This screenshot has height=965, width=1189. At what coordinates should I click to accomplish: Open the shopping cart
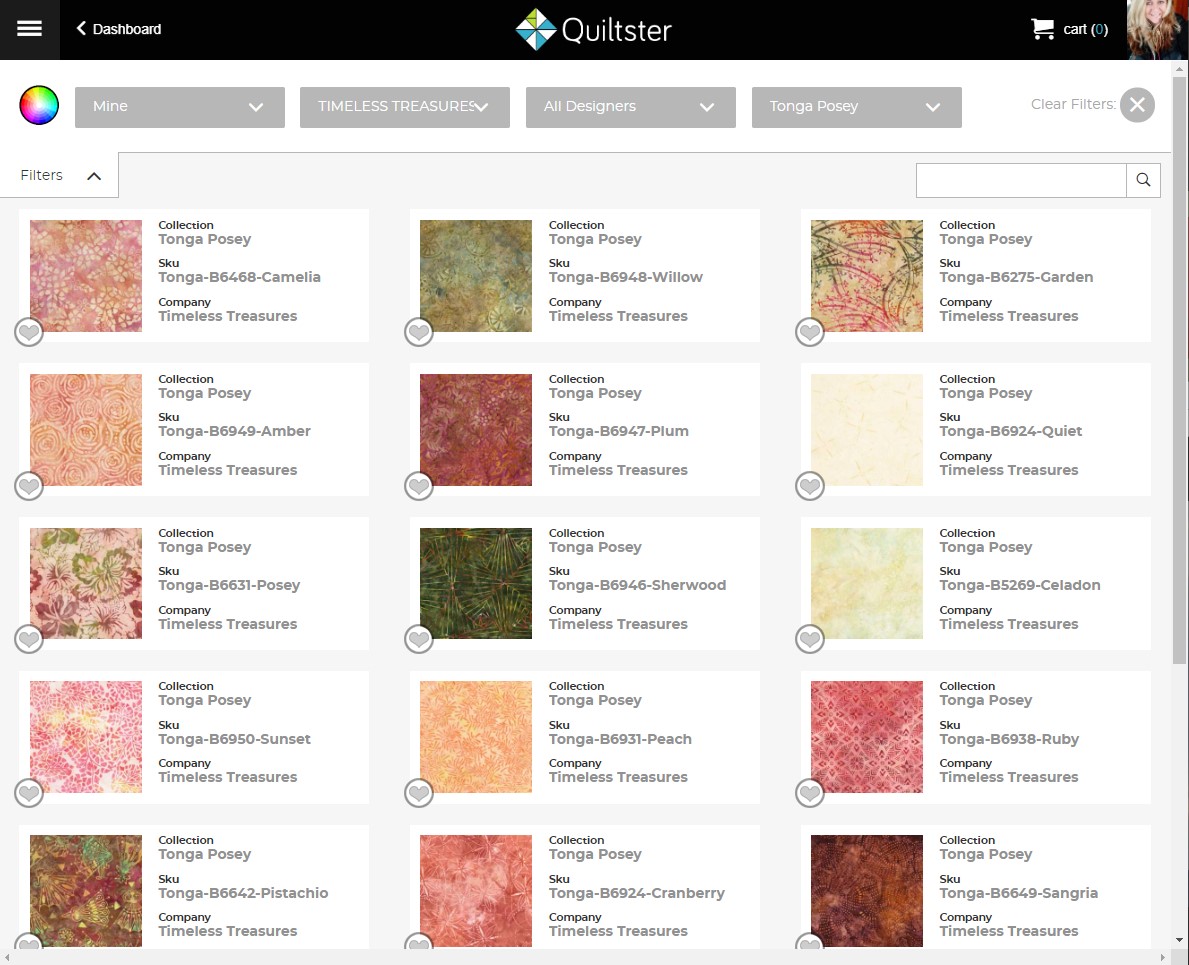click(x=1069, y=30)
